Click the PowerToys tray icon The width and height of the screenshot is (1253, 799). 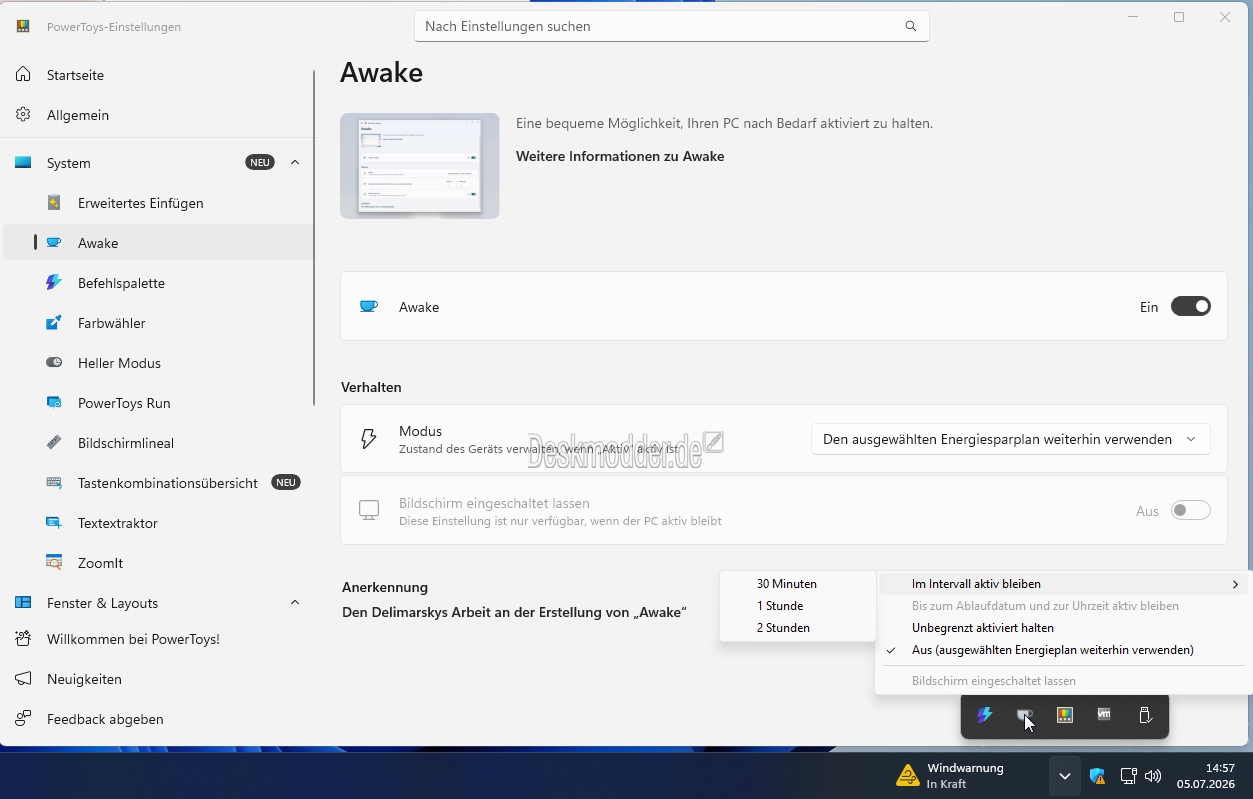(x=1065, y=715)
